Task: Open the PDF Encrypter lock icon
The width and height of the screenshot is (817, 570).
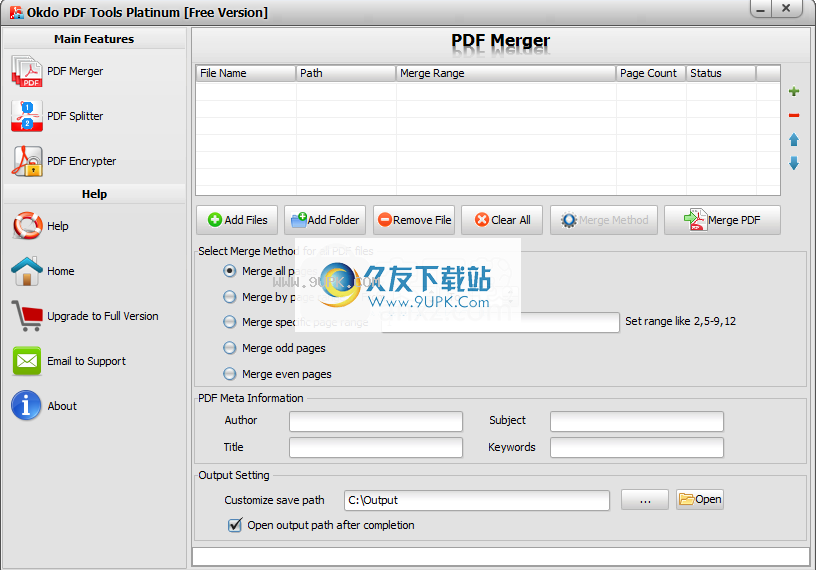Action: point(27,161)
